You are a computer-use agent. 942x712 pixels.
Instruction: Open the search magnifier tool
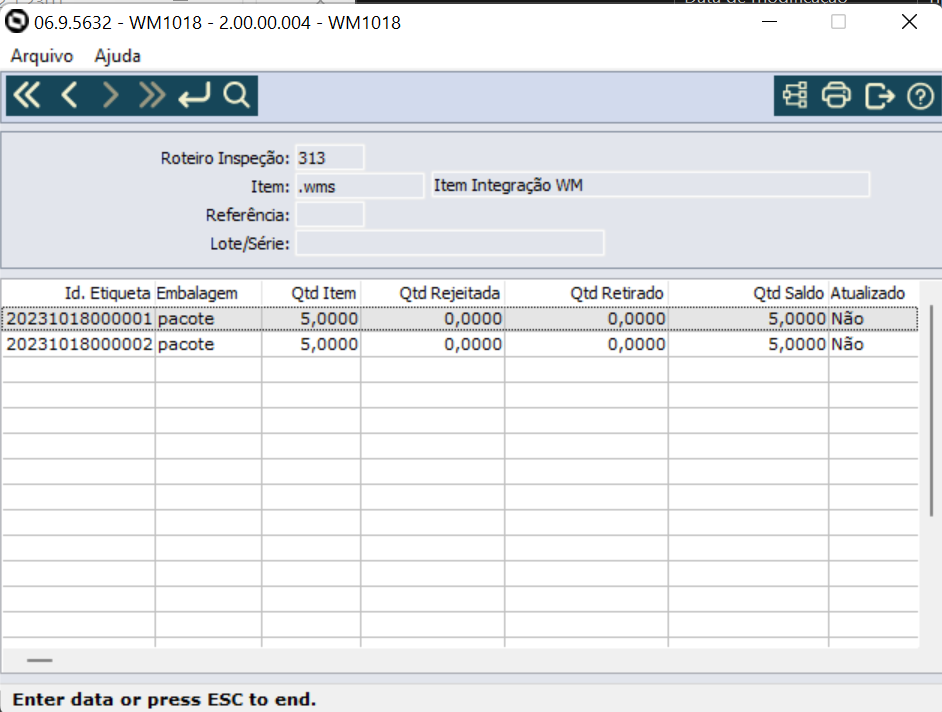(236, 96)
